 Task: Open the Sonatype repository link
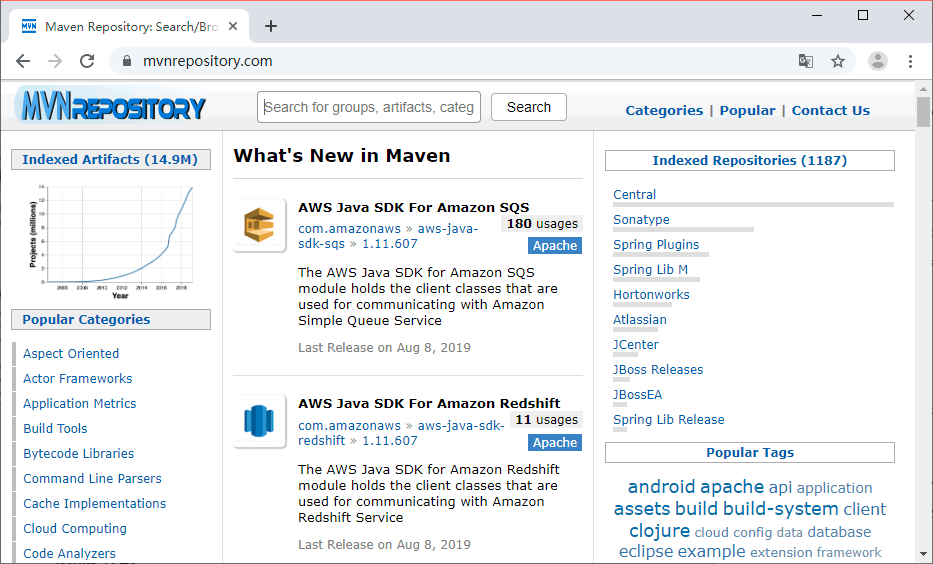[x=641, y=220]
